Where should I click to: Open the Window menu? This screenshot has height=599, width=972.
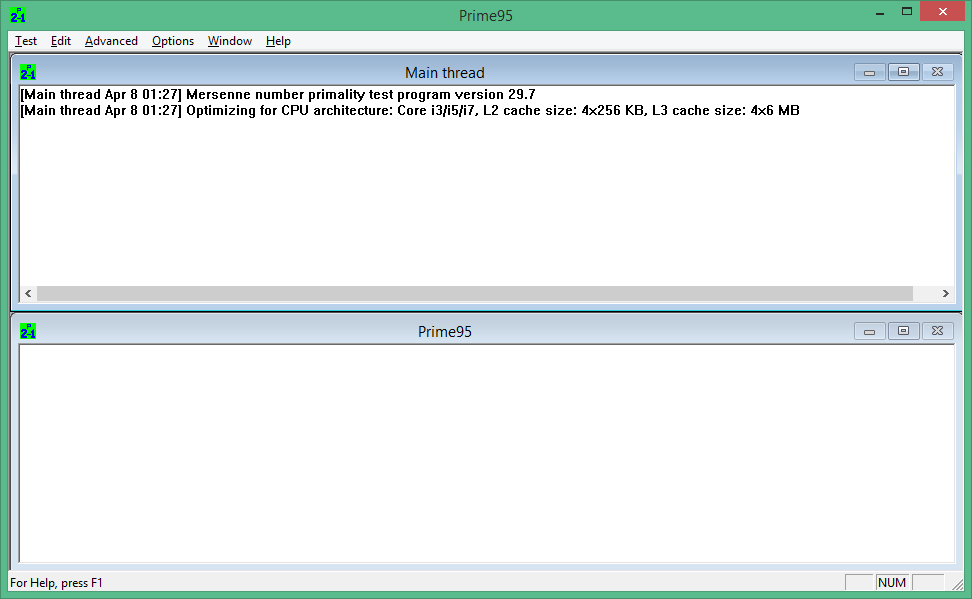click(230, 41)
